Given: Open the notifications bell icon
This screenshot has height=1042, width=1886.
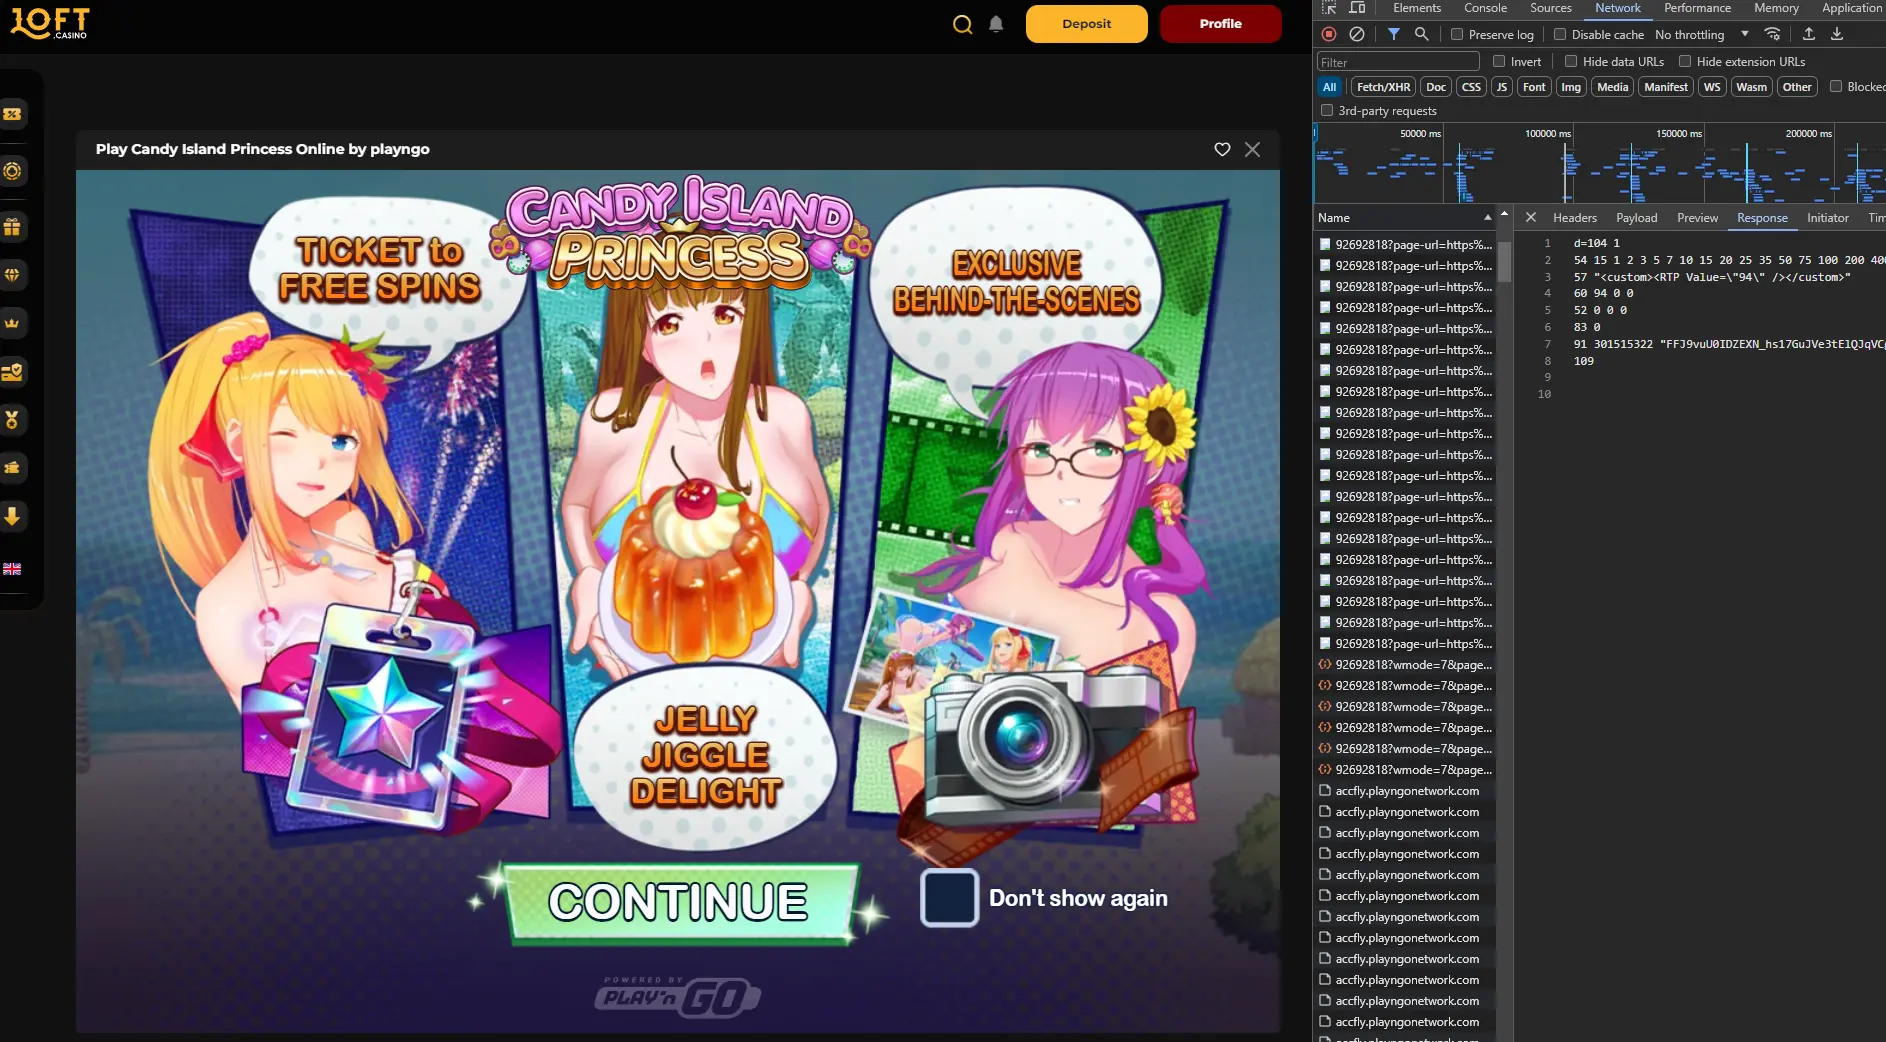Looking at the screenshot, I should pyautogui.click(x=996, y=24).
